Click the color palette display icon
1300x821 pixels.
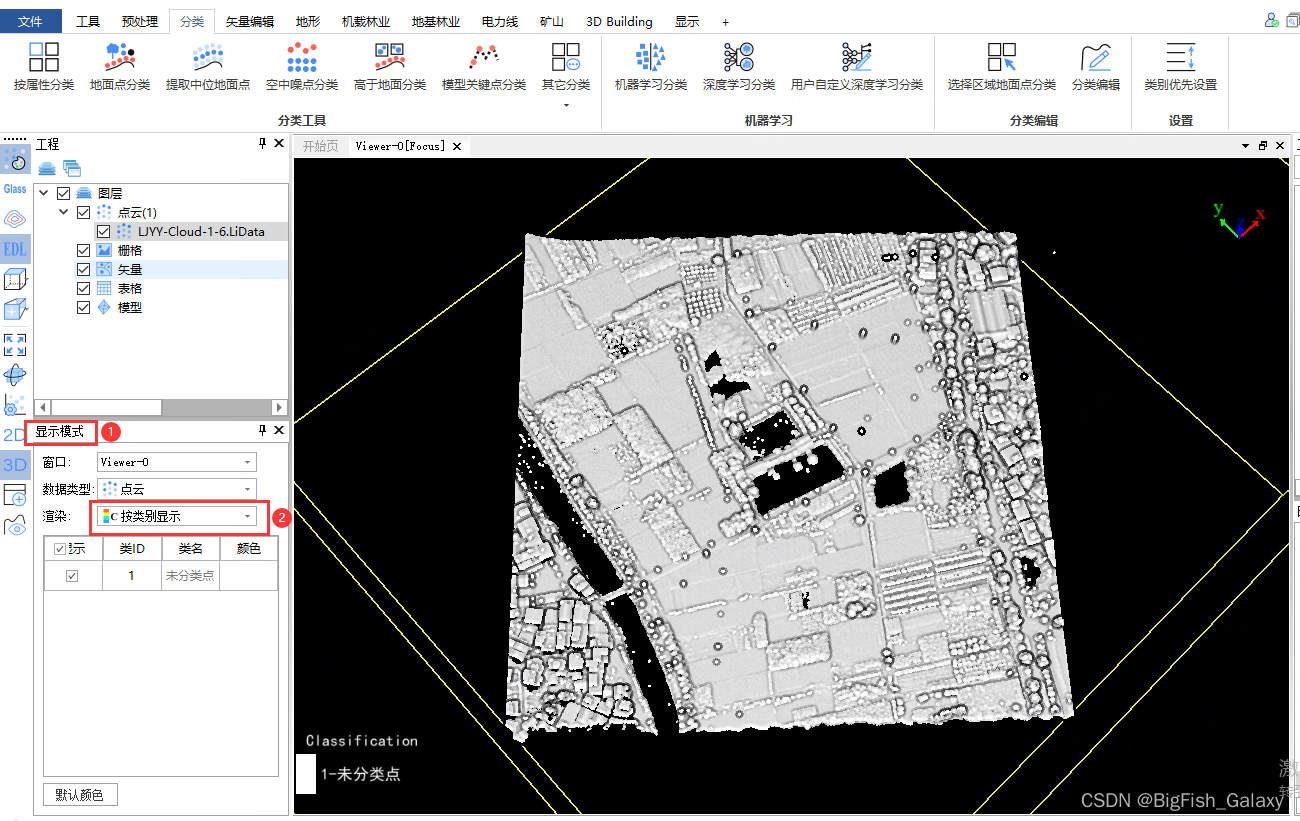[15, 159]
